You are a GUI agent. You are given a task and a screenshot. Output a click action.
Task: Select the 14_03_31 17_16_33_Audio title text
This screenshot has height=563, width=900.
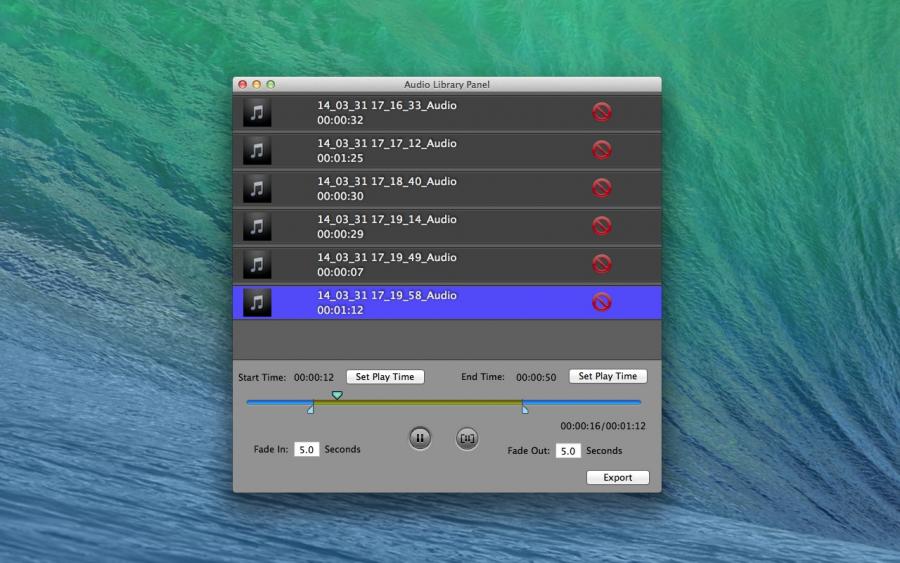[387, 106]
